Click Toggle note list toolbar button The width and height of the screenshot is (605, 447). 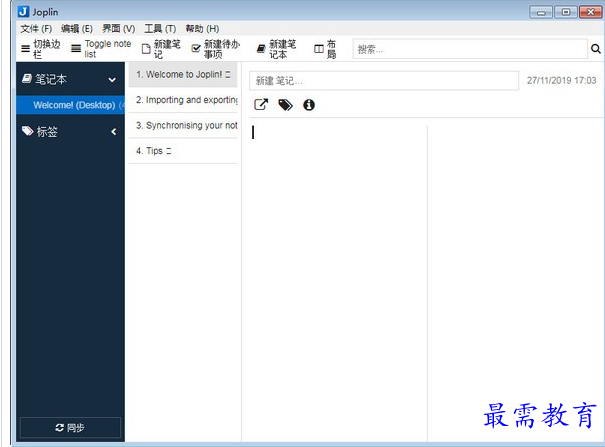(101, 49)
